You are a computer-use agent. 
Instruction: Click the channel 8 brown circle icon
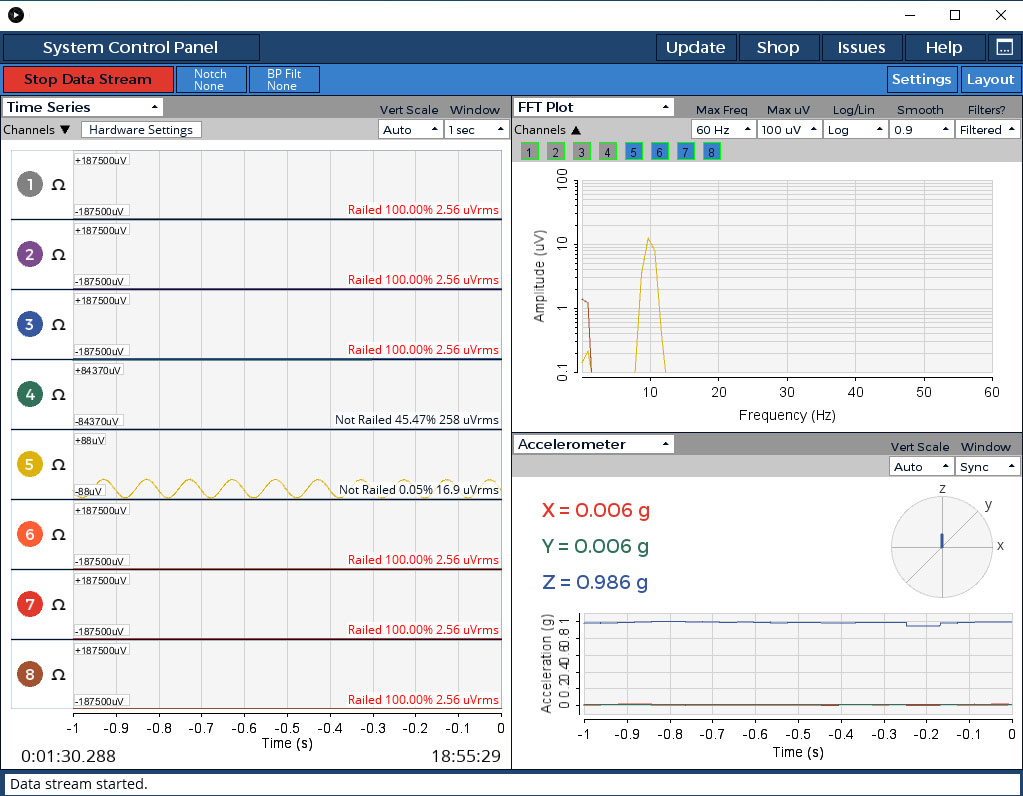click(30, 675)
